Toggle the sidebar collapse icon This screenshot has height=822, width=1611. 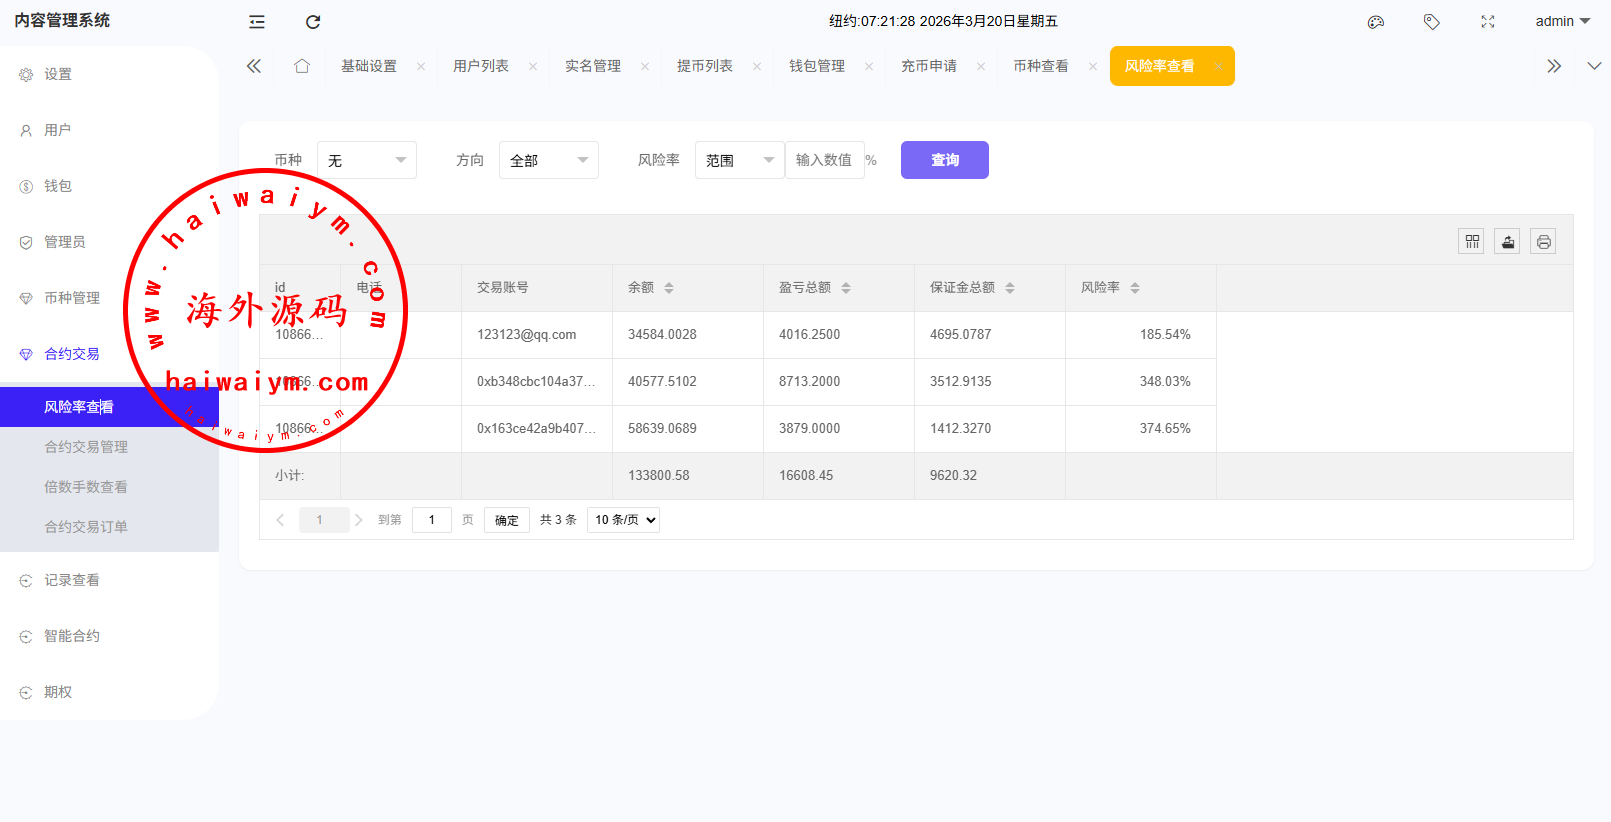(257, 22)
